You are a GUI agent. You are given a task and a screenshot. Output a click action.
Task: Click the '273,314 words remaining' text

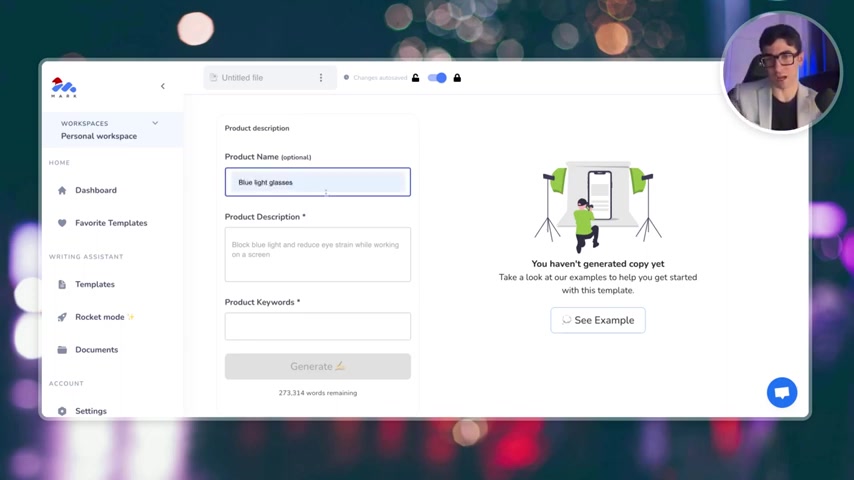(318, 393)
